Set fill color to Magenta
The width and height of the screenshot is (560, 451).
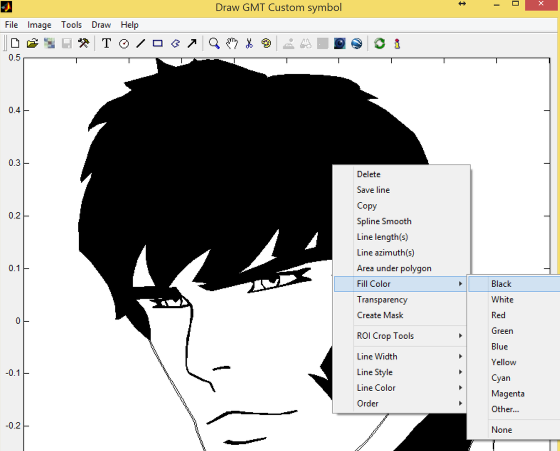(x=514, y=394)
